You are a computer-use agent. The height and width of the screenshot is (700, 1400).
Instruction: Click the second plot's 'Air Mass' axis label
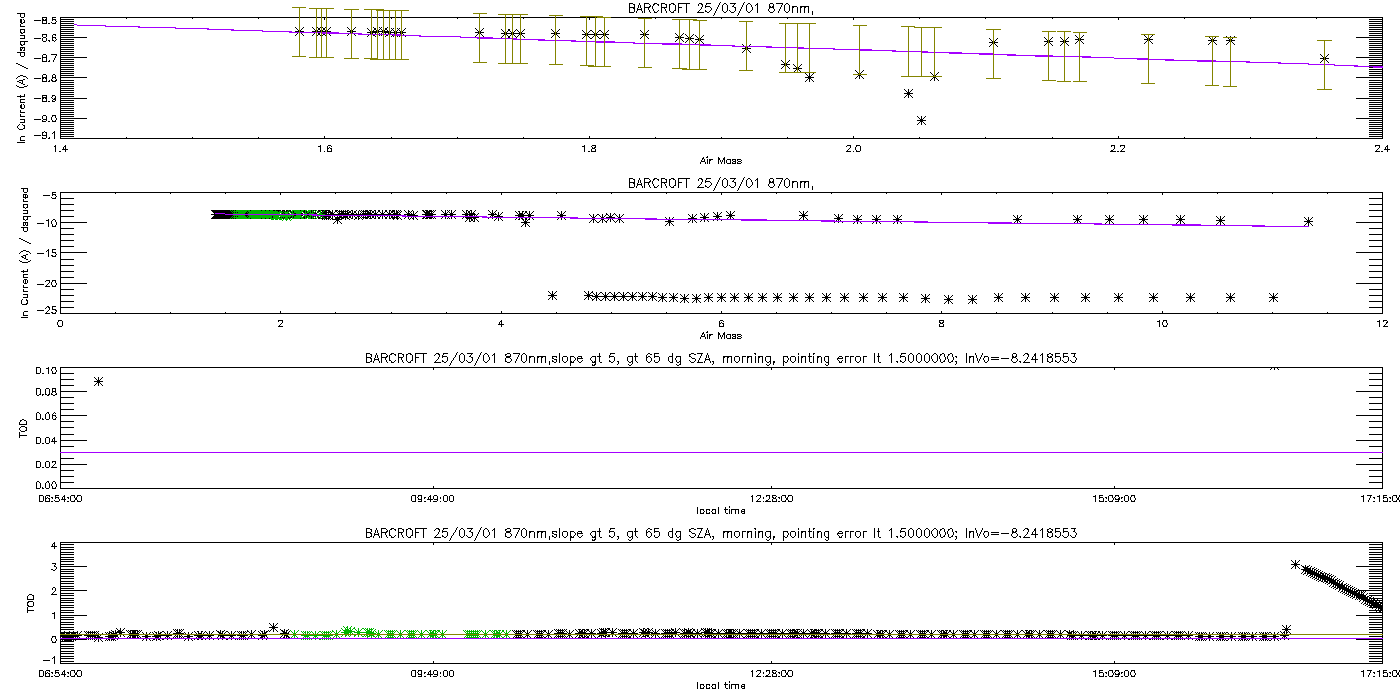[x=720, y=335]
